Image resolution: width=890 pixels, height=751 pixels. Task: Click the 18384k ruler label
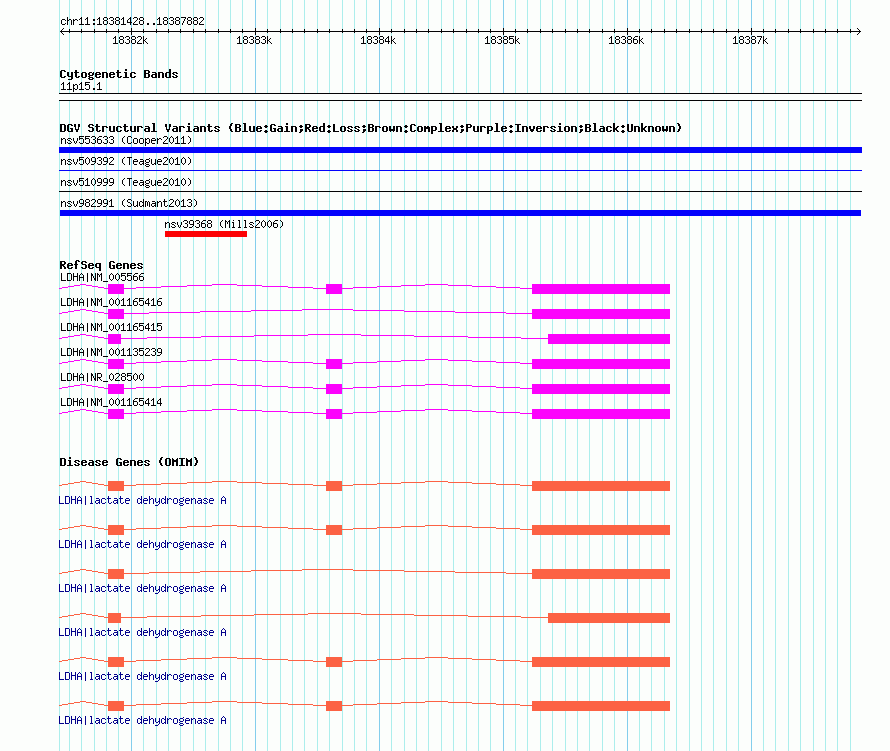(378, 40)
